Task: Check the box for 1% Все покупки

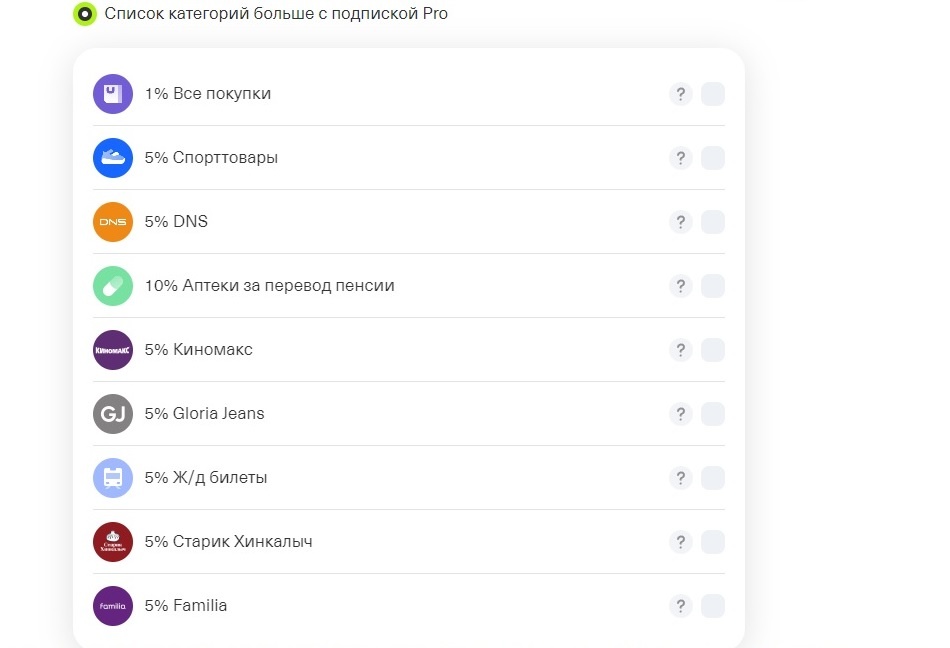Action: [x=713, y=94]
